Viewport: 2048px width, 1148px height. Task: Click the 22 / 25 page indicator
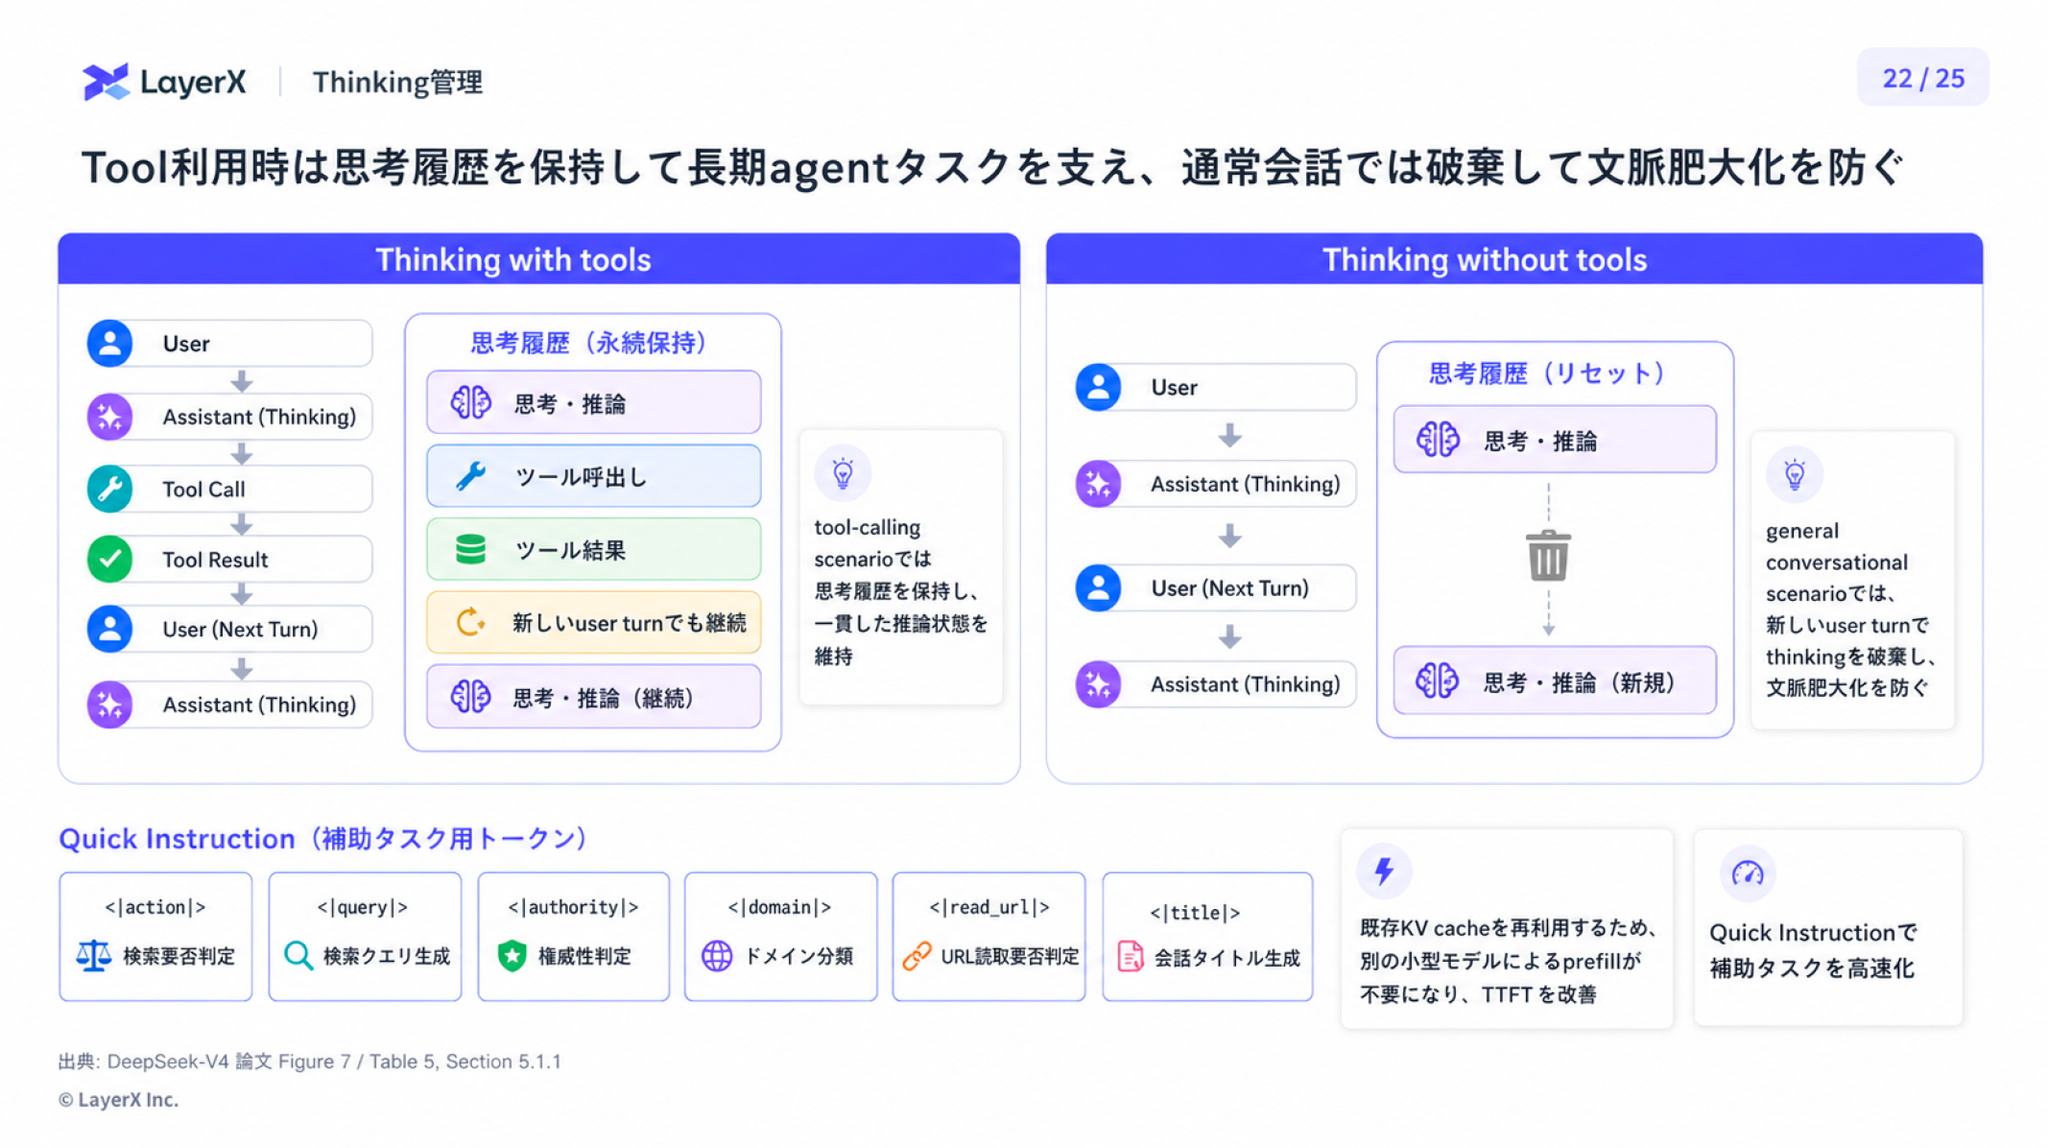pyautogui.click(x=1922, y=78)
